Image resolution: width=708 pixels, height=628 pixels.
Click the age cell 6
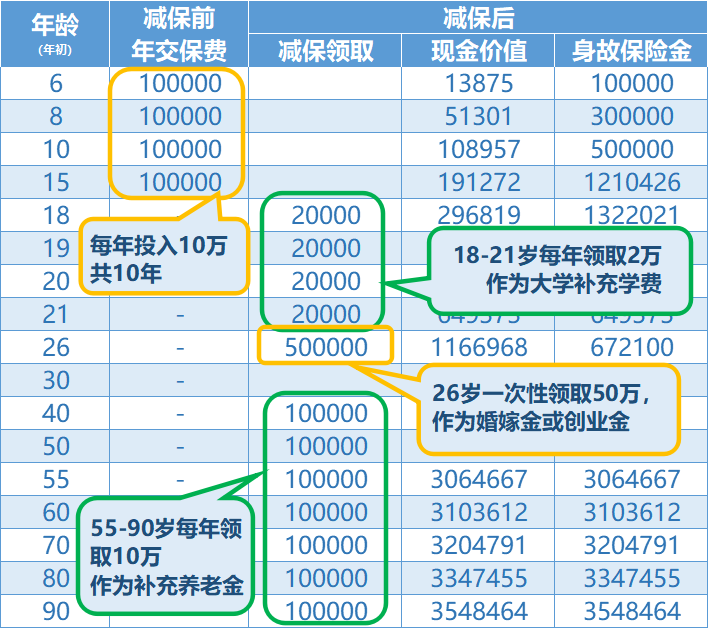(x=56, y=84)
